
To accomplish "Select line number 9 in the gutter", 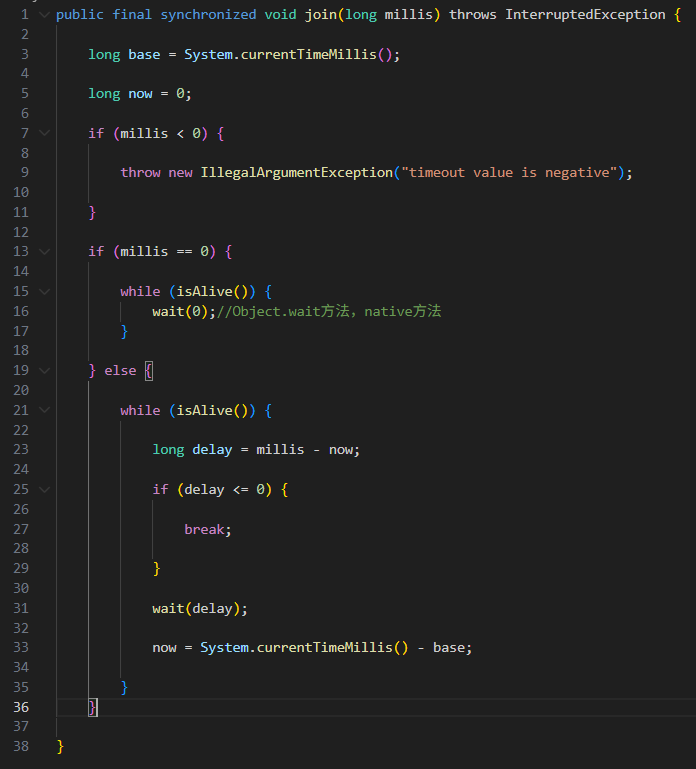I will pyautogui.click(x=25, y=173).
